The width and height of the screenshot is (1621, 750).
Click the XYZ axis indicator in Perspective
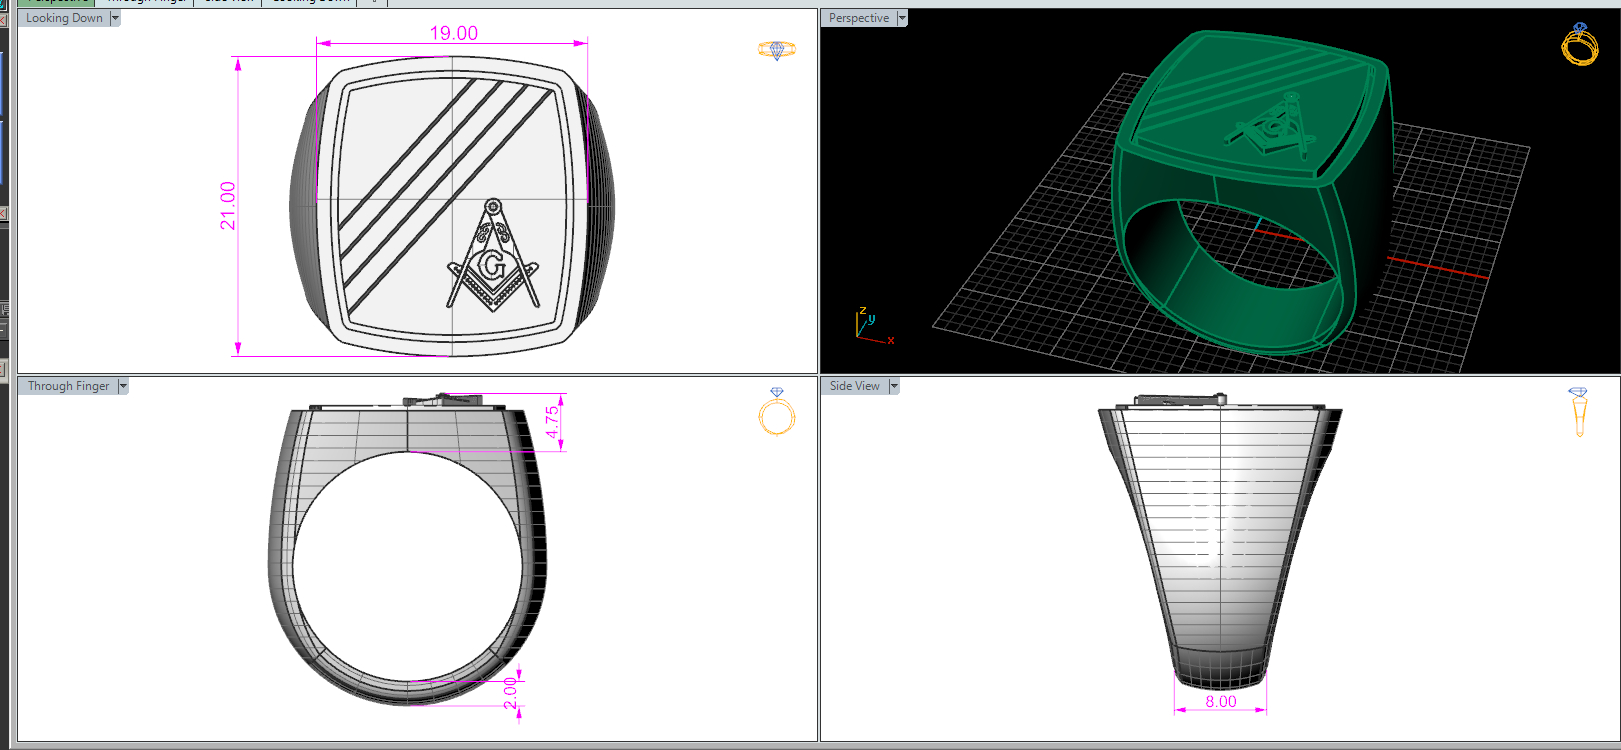[874, 326]
